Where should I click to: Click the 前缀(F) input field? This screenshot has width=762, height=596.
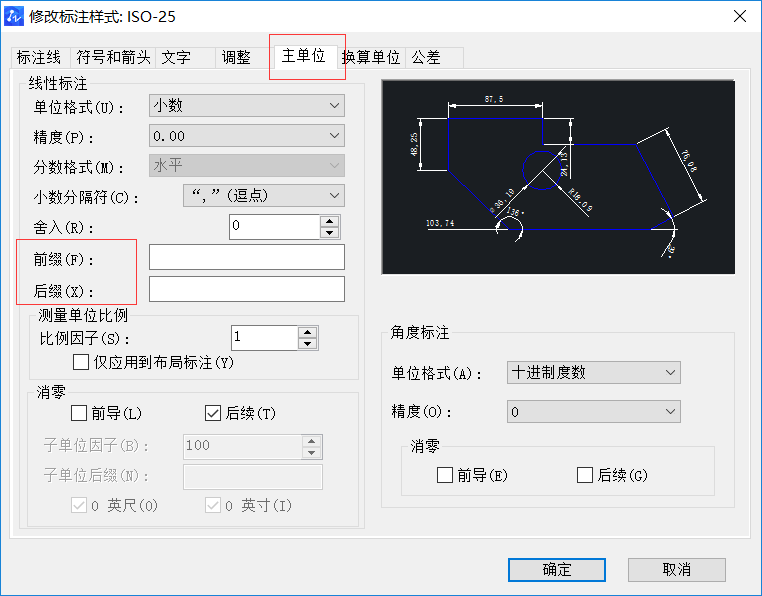click(246, 258)
